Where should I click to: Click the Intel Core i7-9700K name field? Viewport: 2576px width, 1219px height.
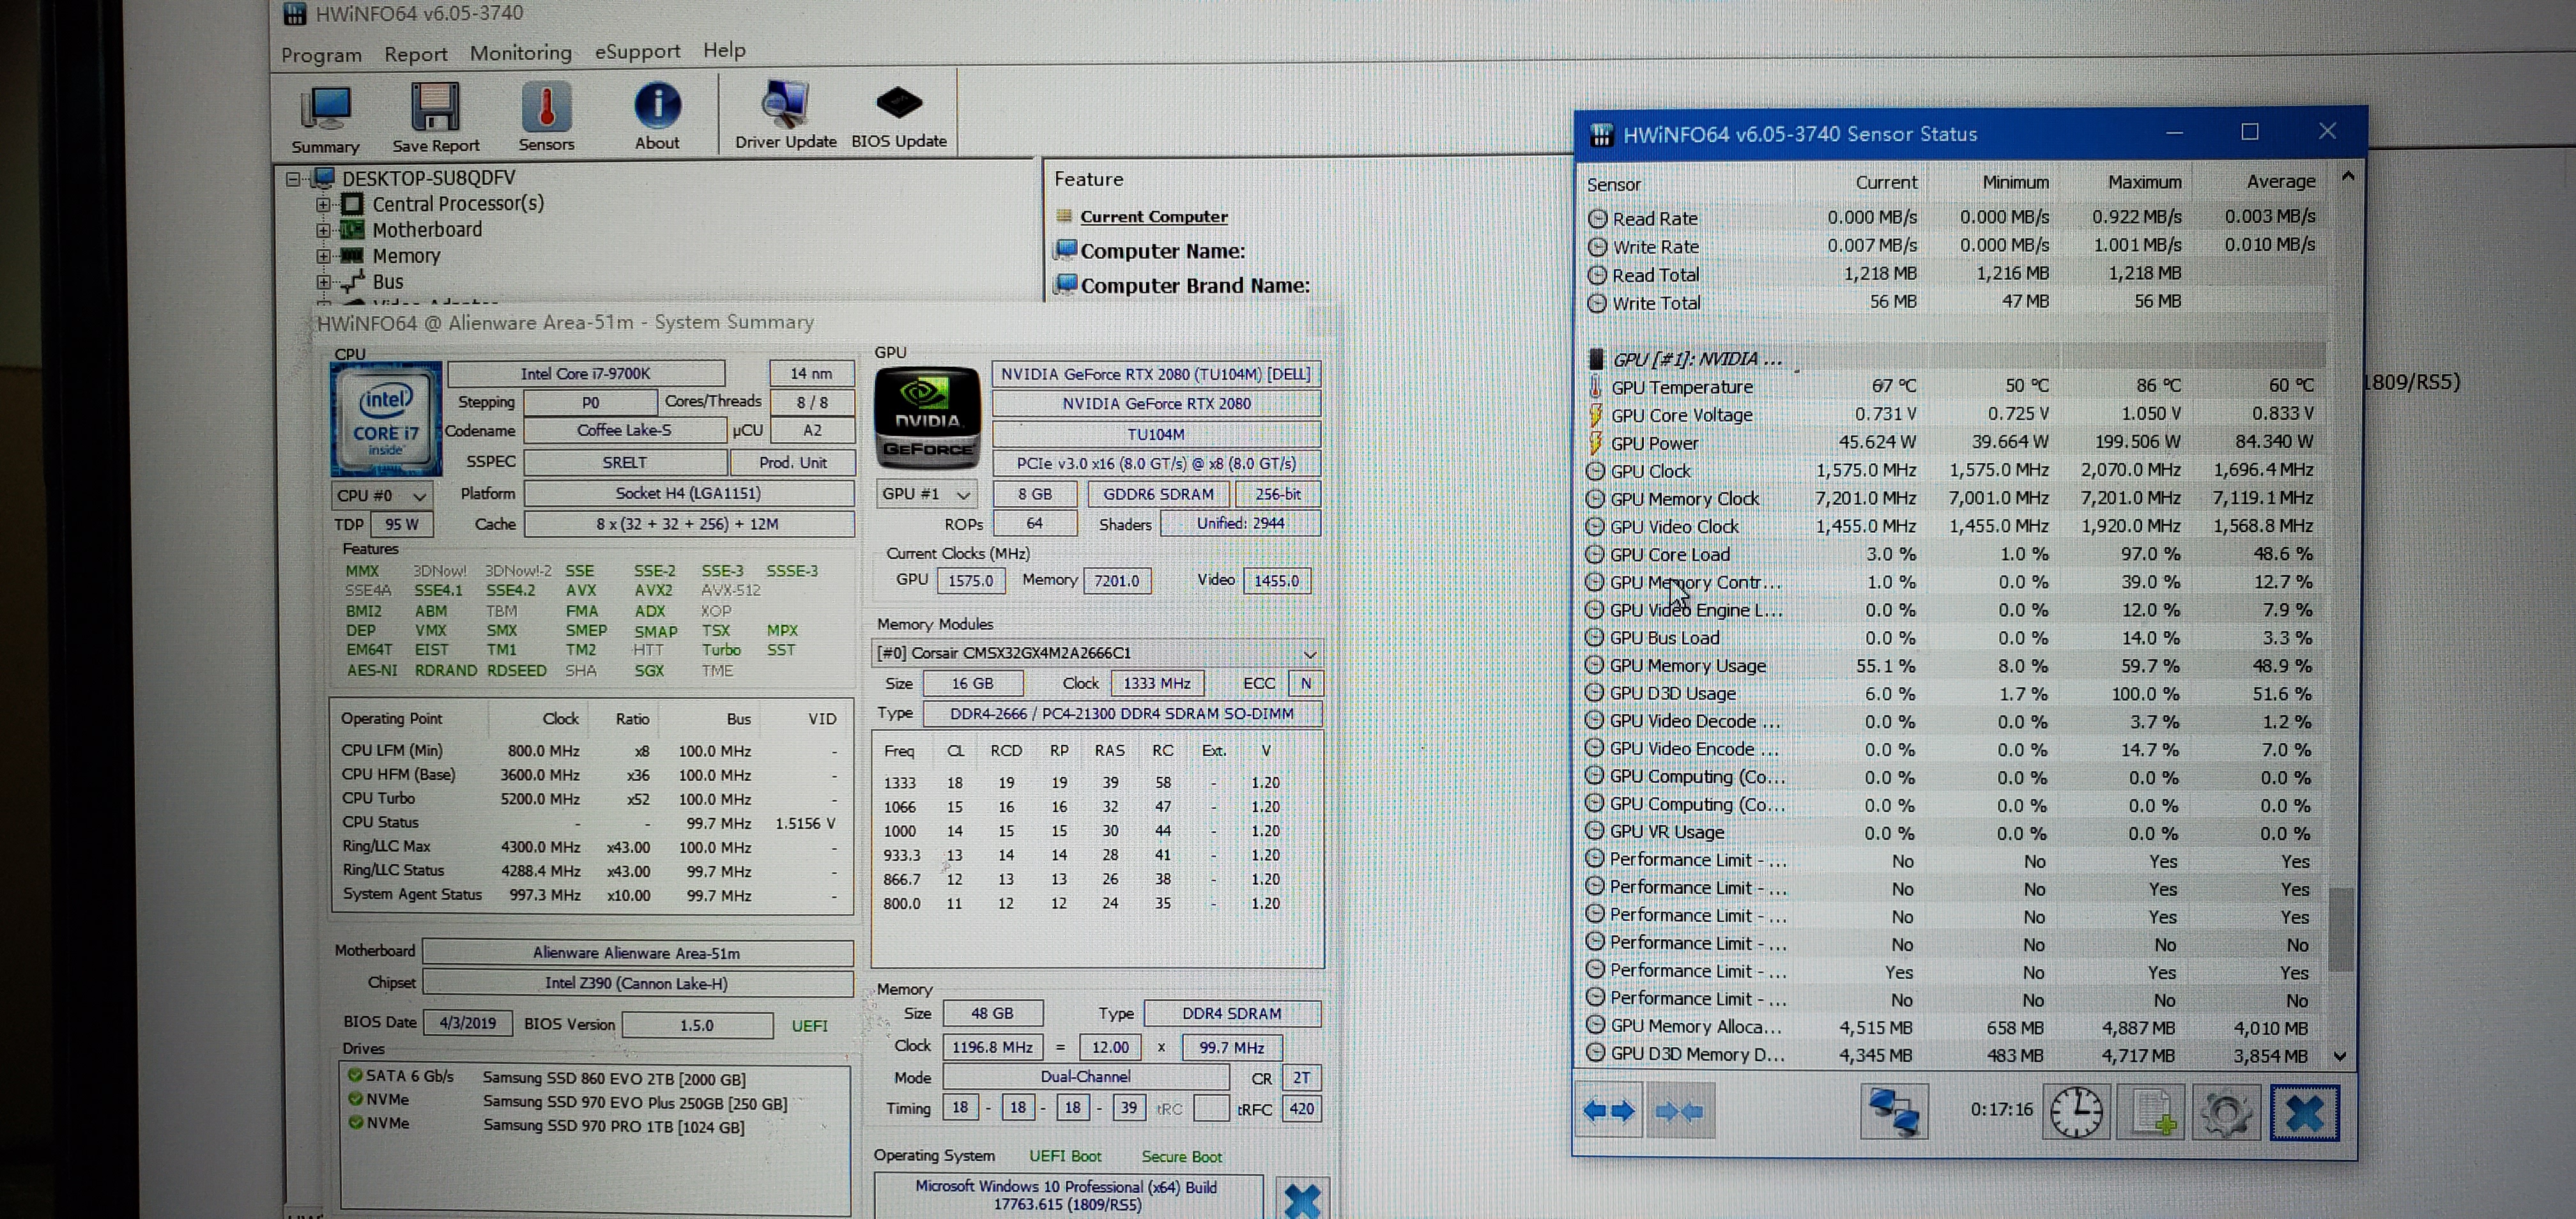pyautogui.click(x=586, y=374)
